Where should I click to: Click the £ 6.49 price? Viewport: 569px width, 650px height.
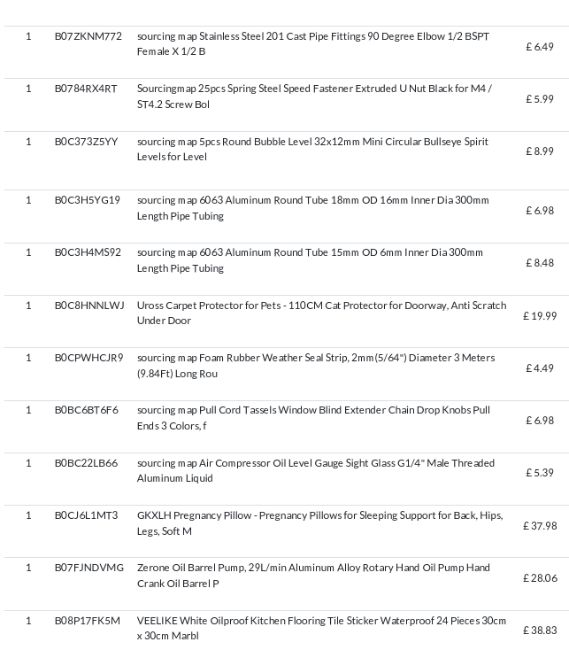(x=540, y=47)
